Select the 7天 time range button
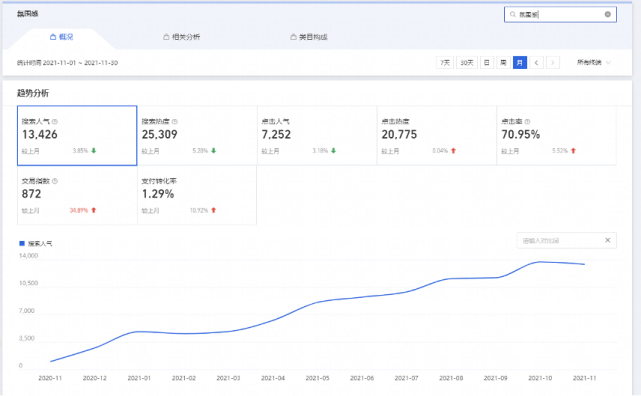This screenshot has width=641, height=396. click(x=445, y=63)
